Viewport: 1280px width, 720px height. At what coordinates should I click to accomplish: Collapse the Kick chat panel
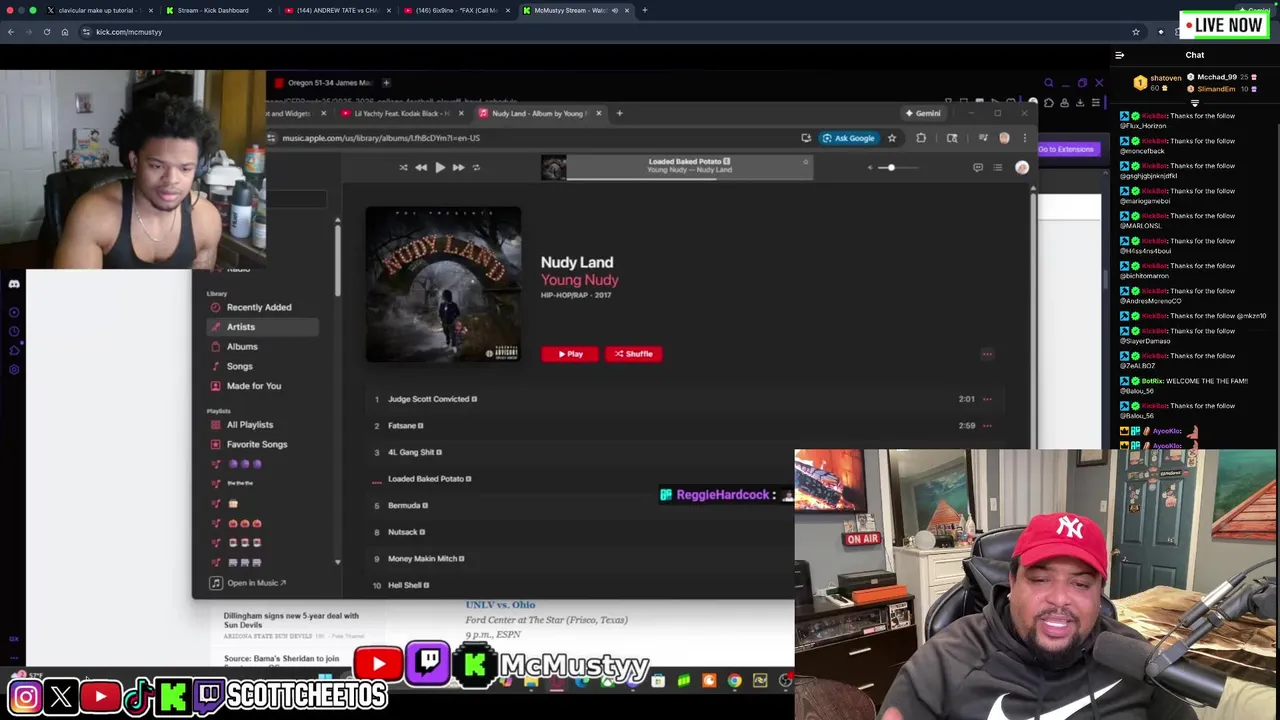[1119, 55]
